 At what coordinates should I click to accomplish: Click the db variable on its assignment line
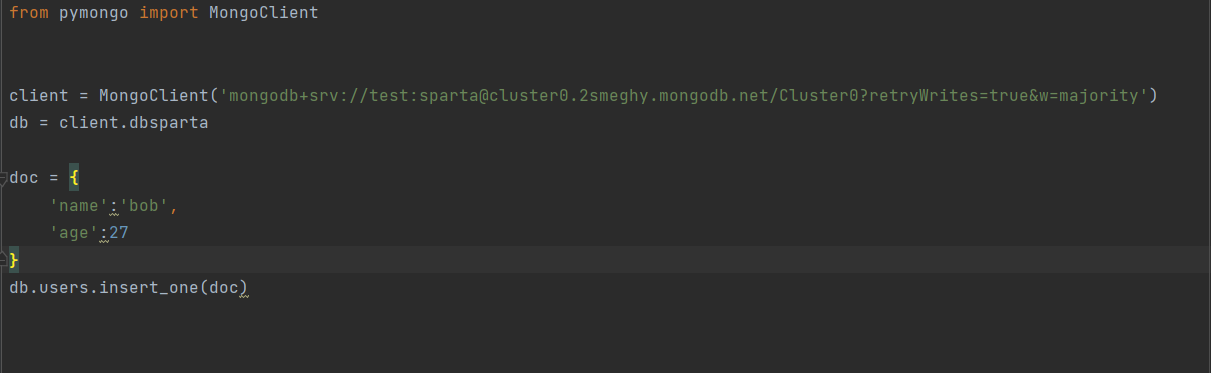(x=19, y=123)
